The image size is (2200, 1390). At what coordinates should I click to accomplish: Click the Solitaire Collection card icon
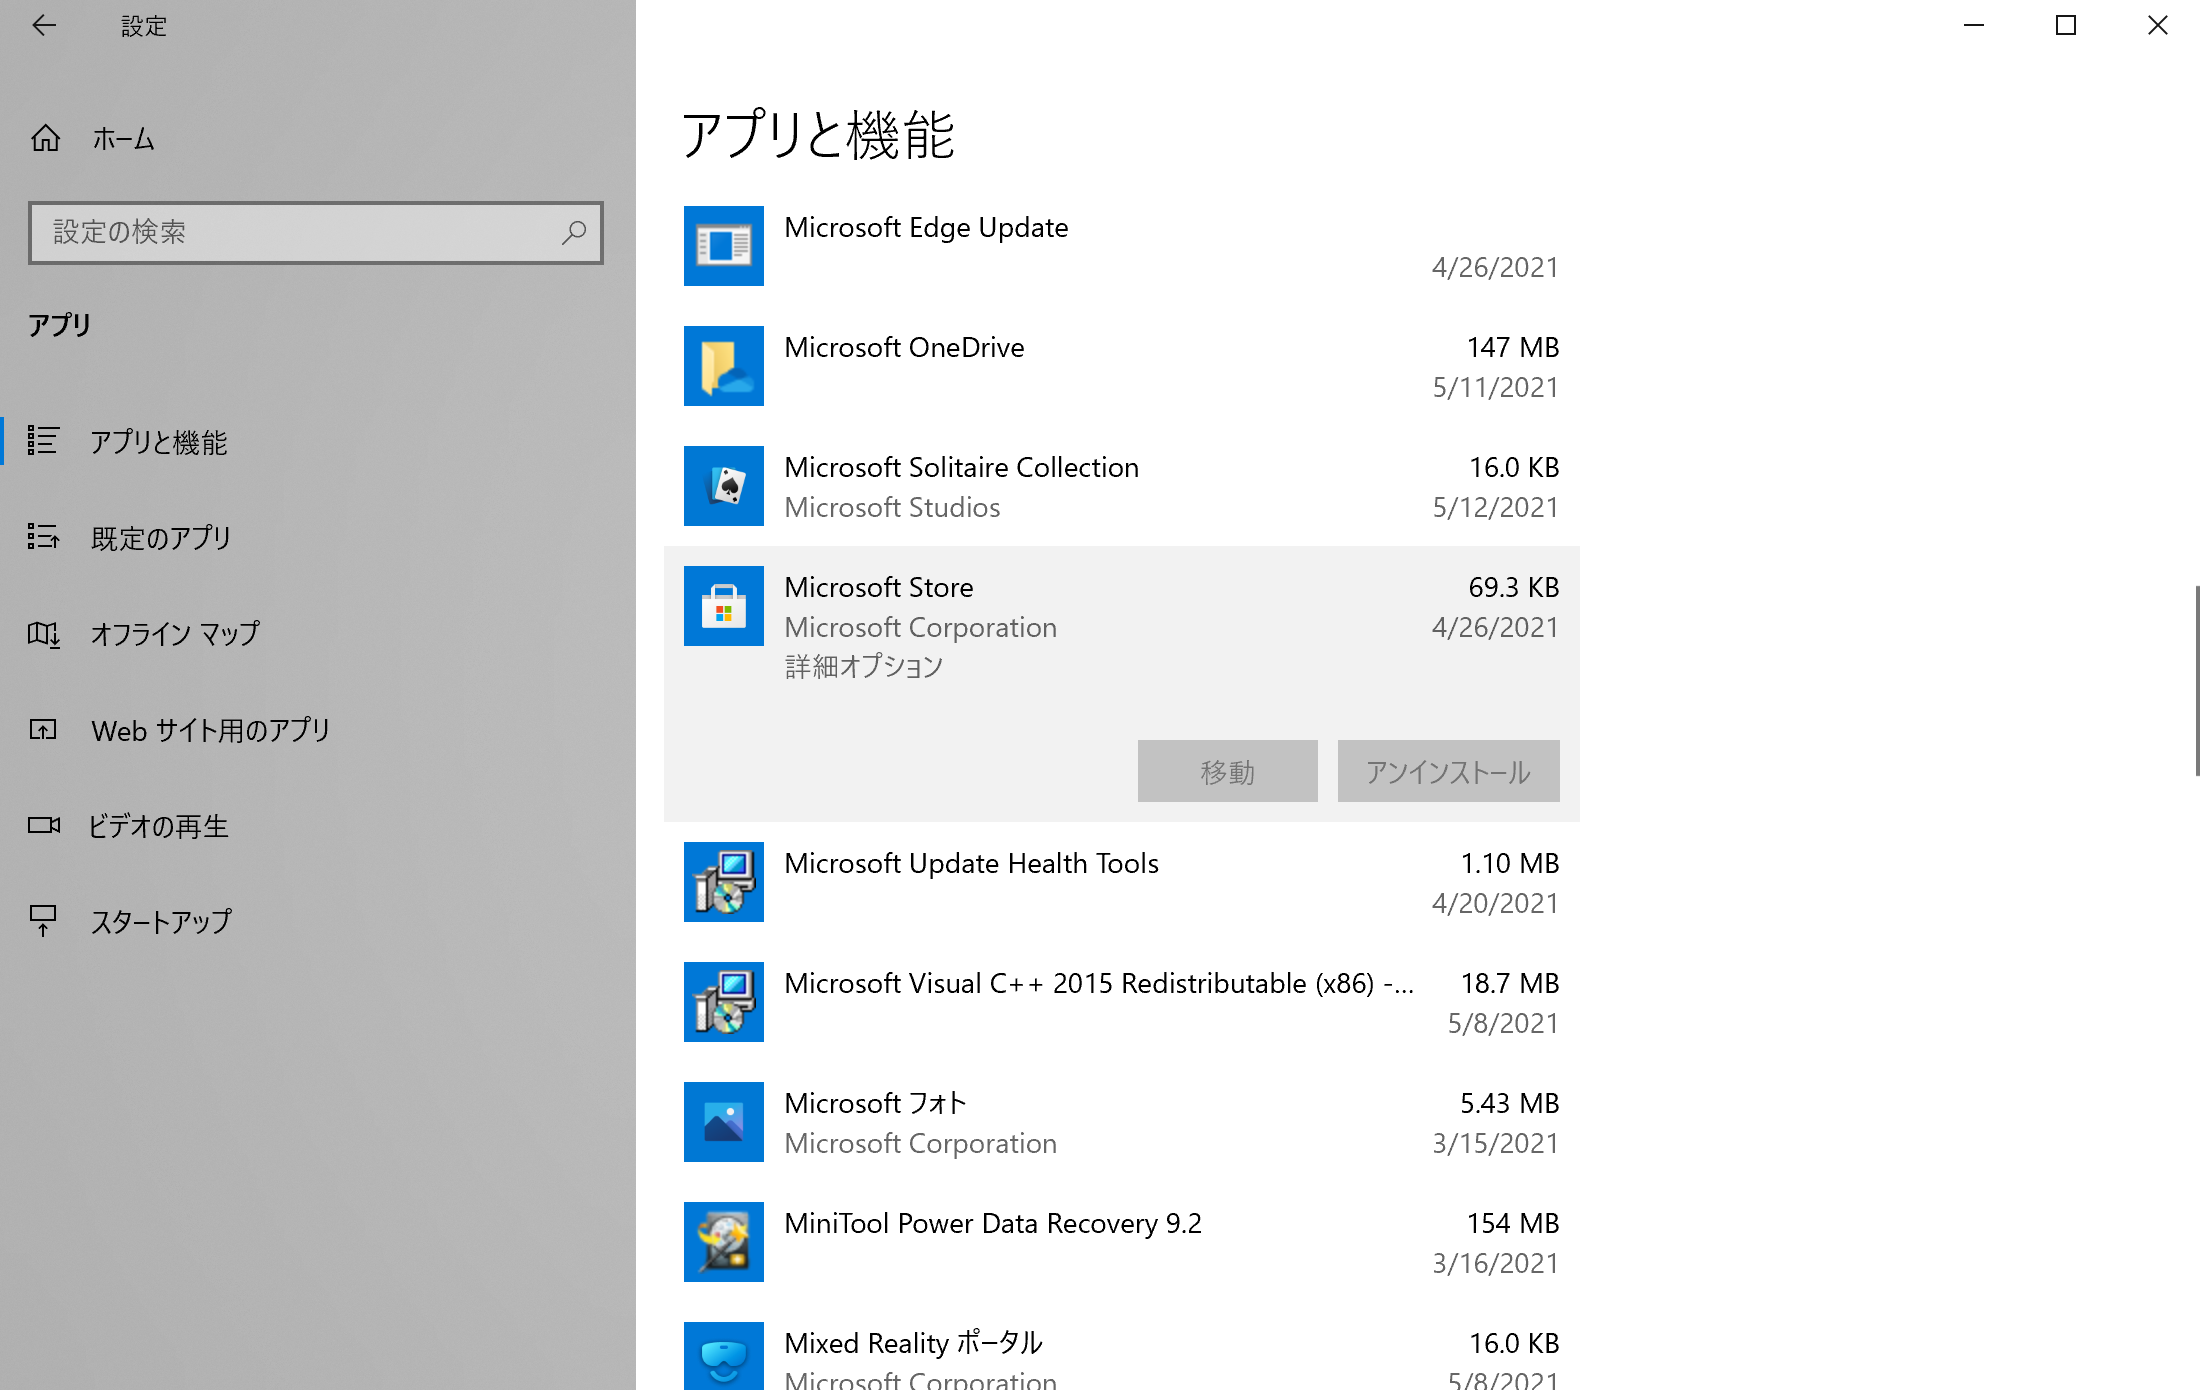[x=723, y=486]
